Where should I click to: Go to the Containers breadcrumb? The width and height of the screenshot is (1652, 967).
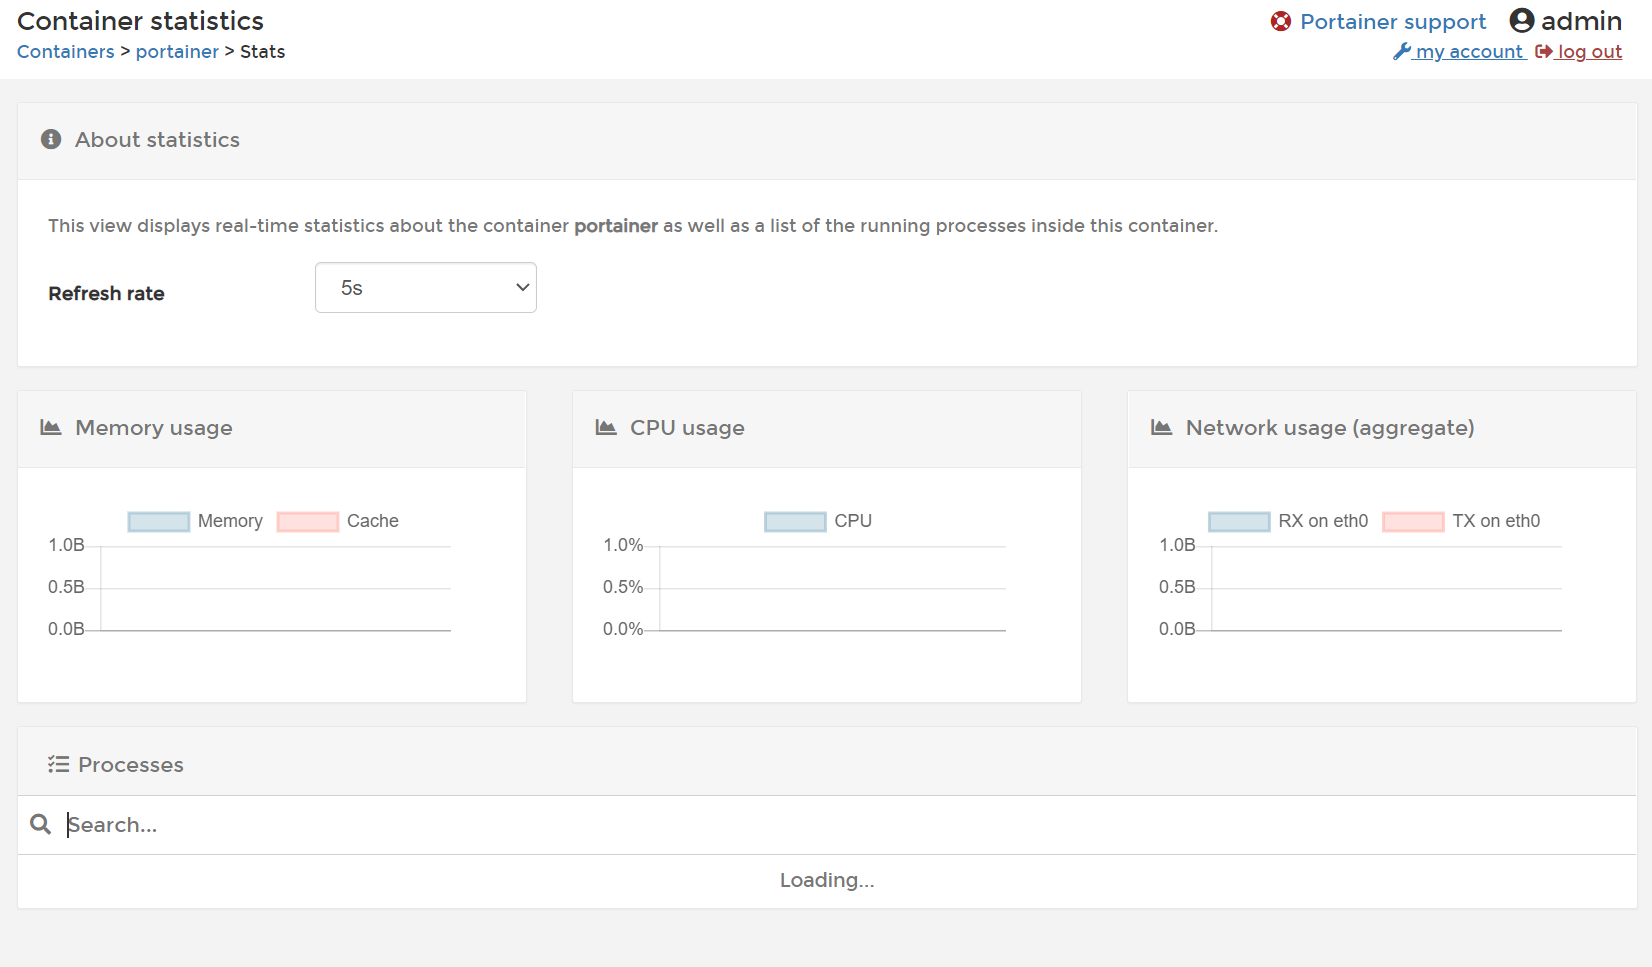point(66,52)
